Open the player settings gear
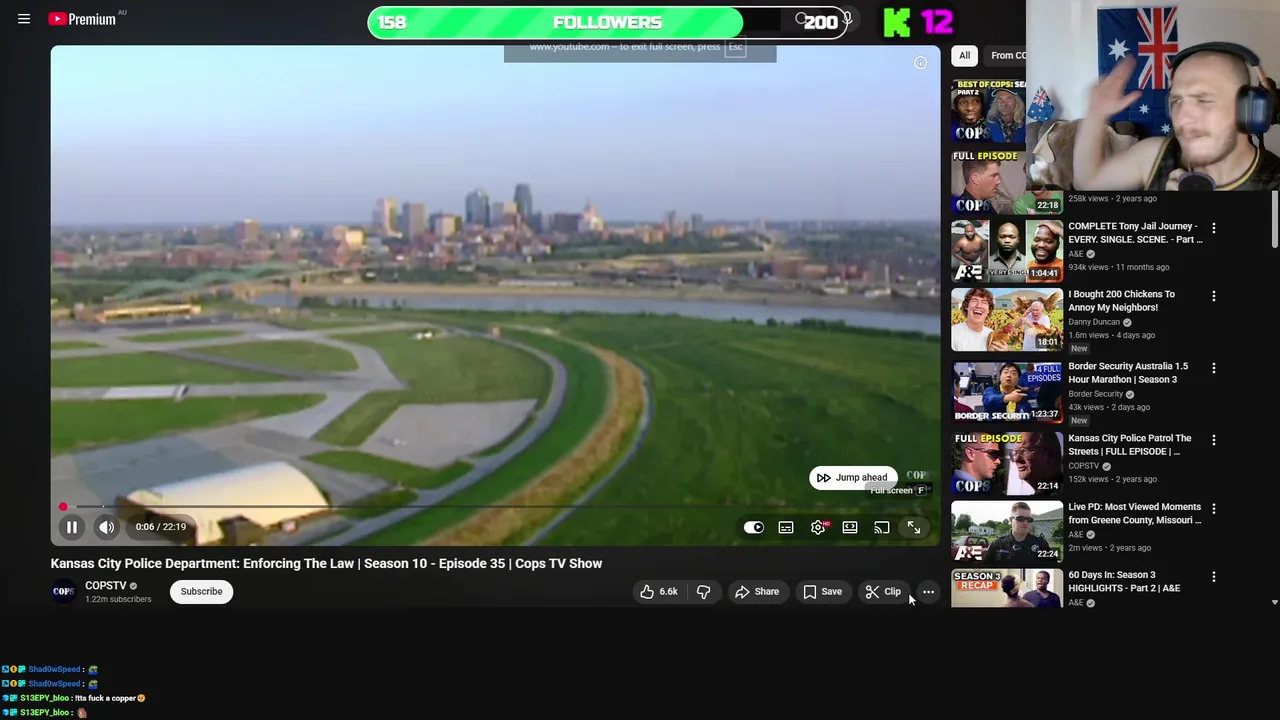The image size is (1280, 720). click(818, 527)
